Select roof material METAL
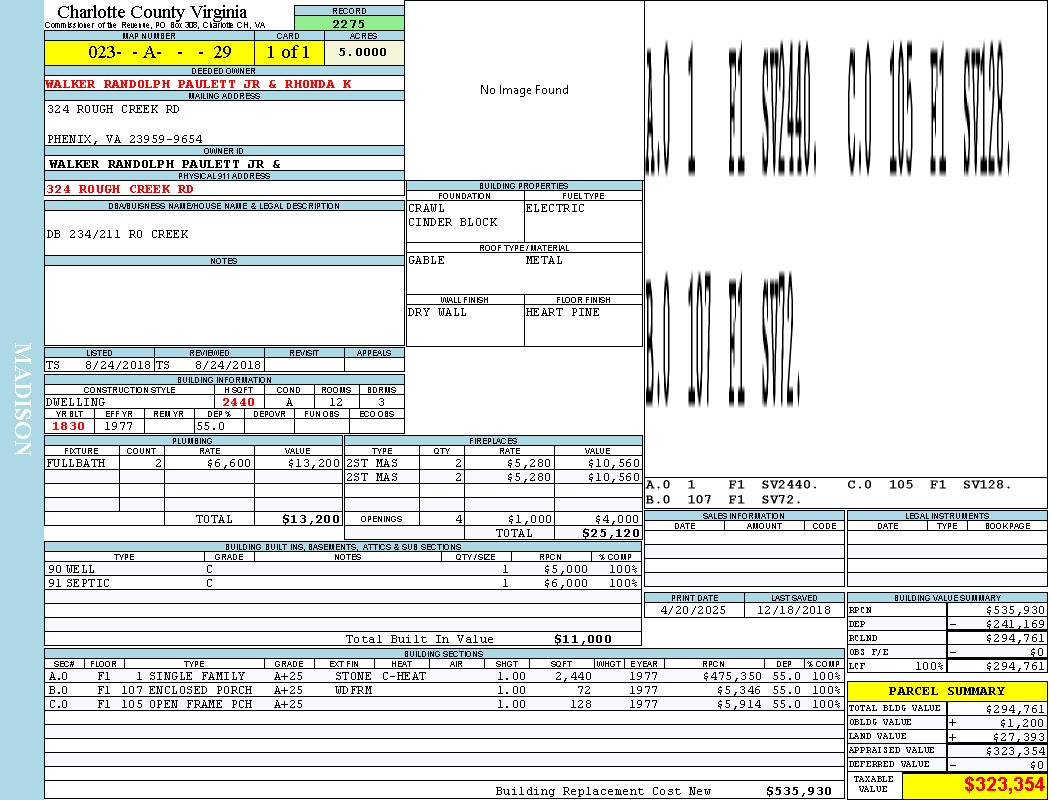The image size is (1050, 800). [x=544, y=260]
